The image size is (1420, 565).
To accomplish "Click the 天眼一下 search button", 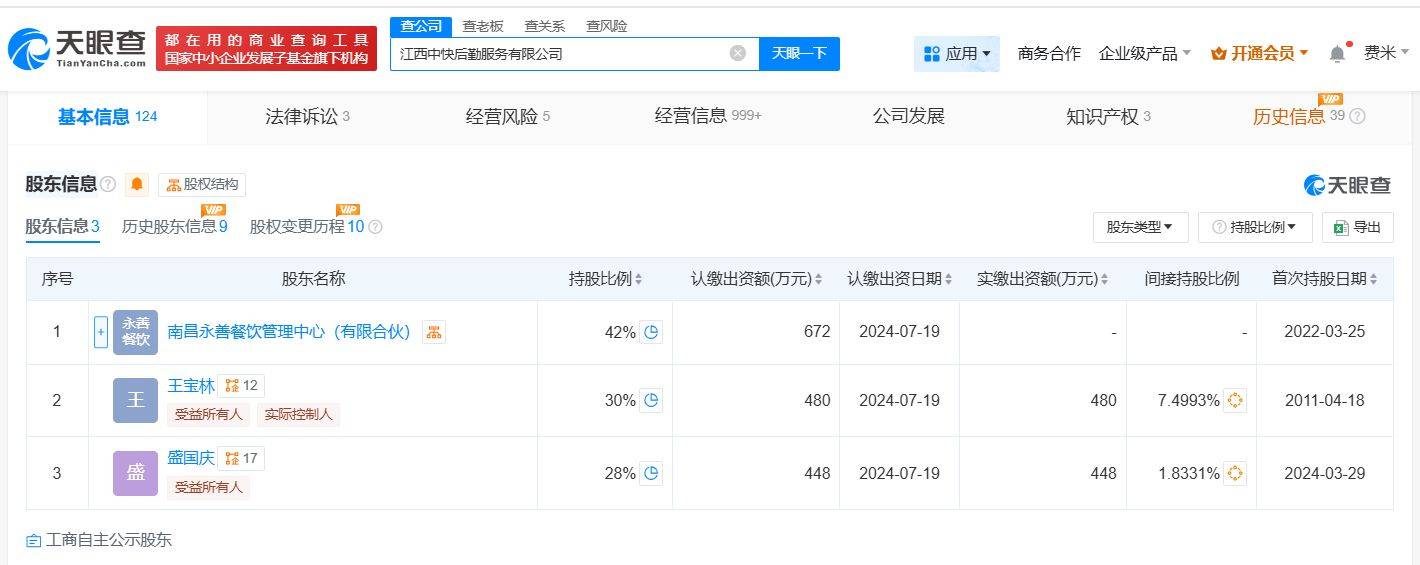I will pos(799,53).
